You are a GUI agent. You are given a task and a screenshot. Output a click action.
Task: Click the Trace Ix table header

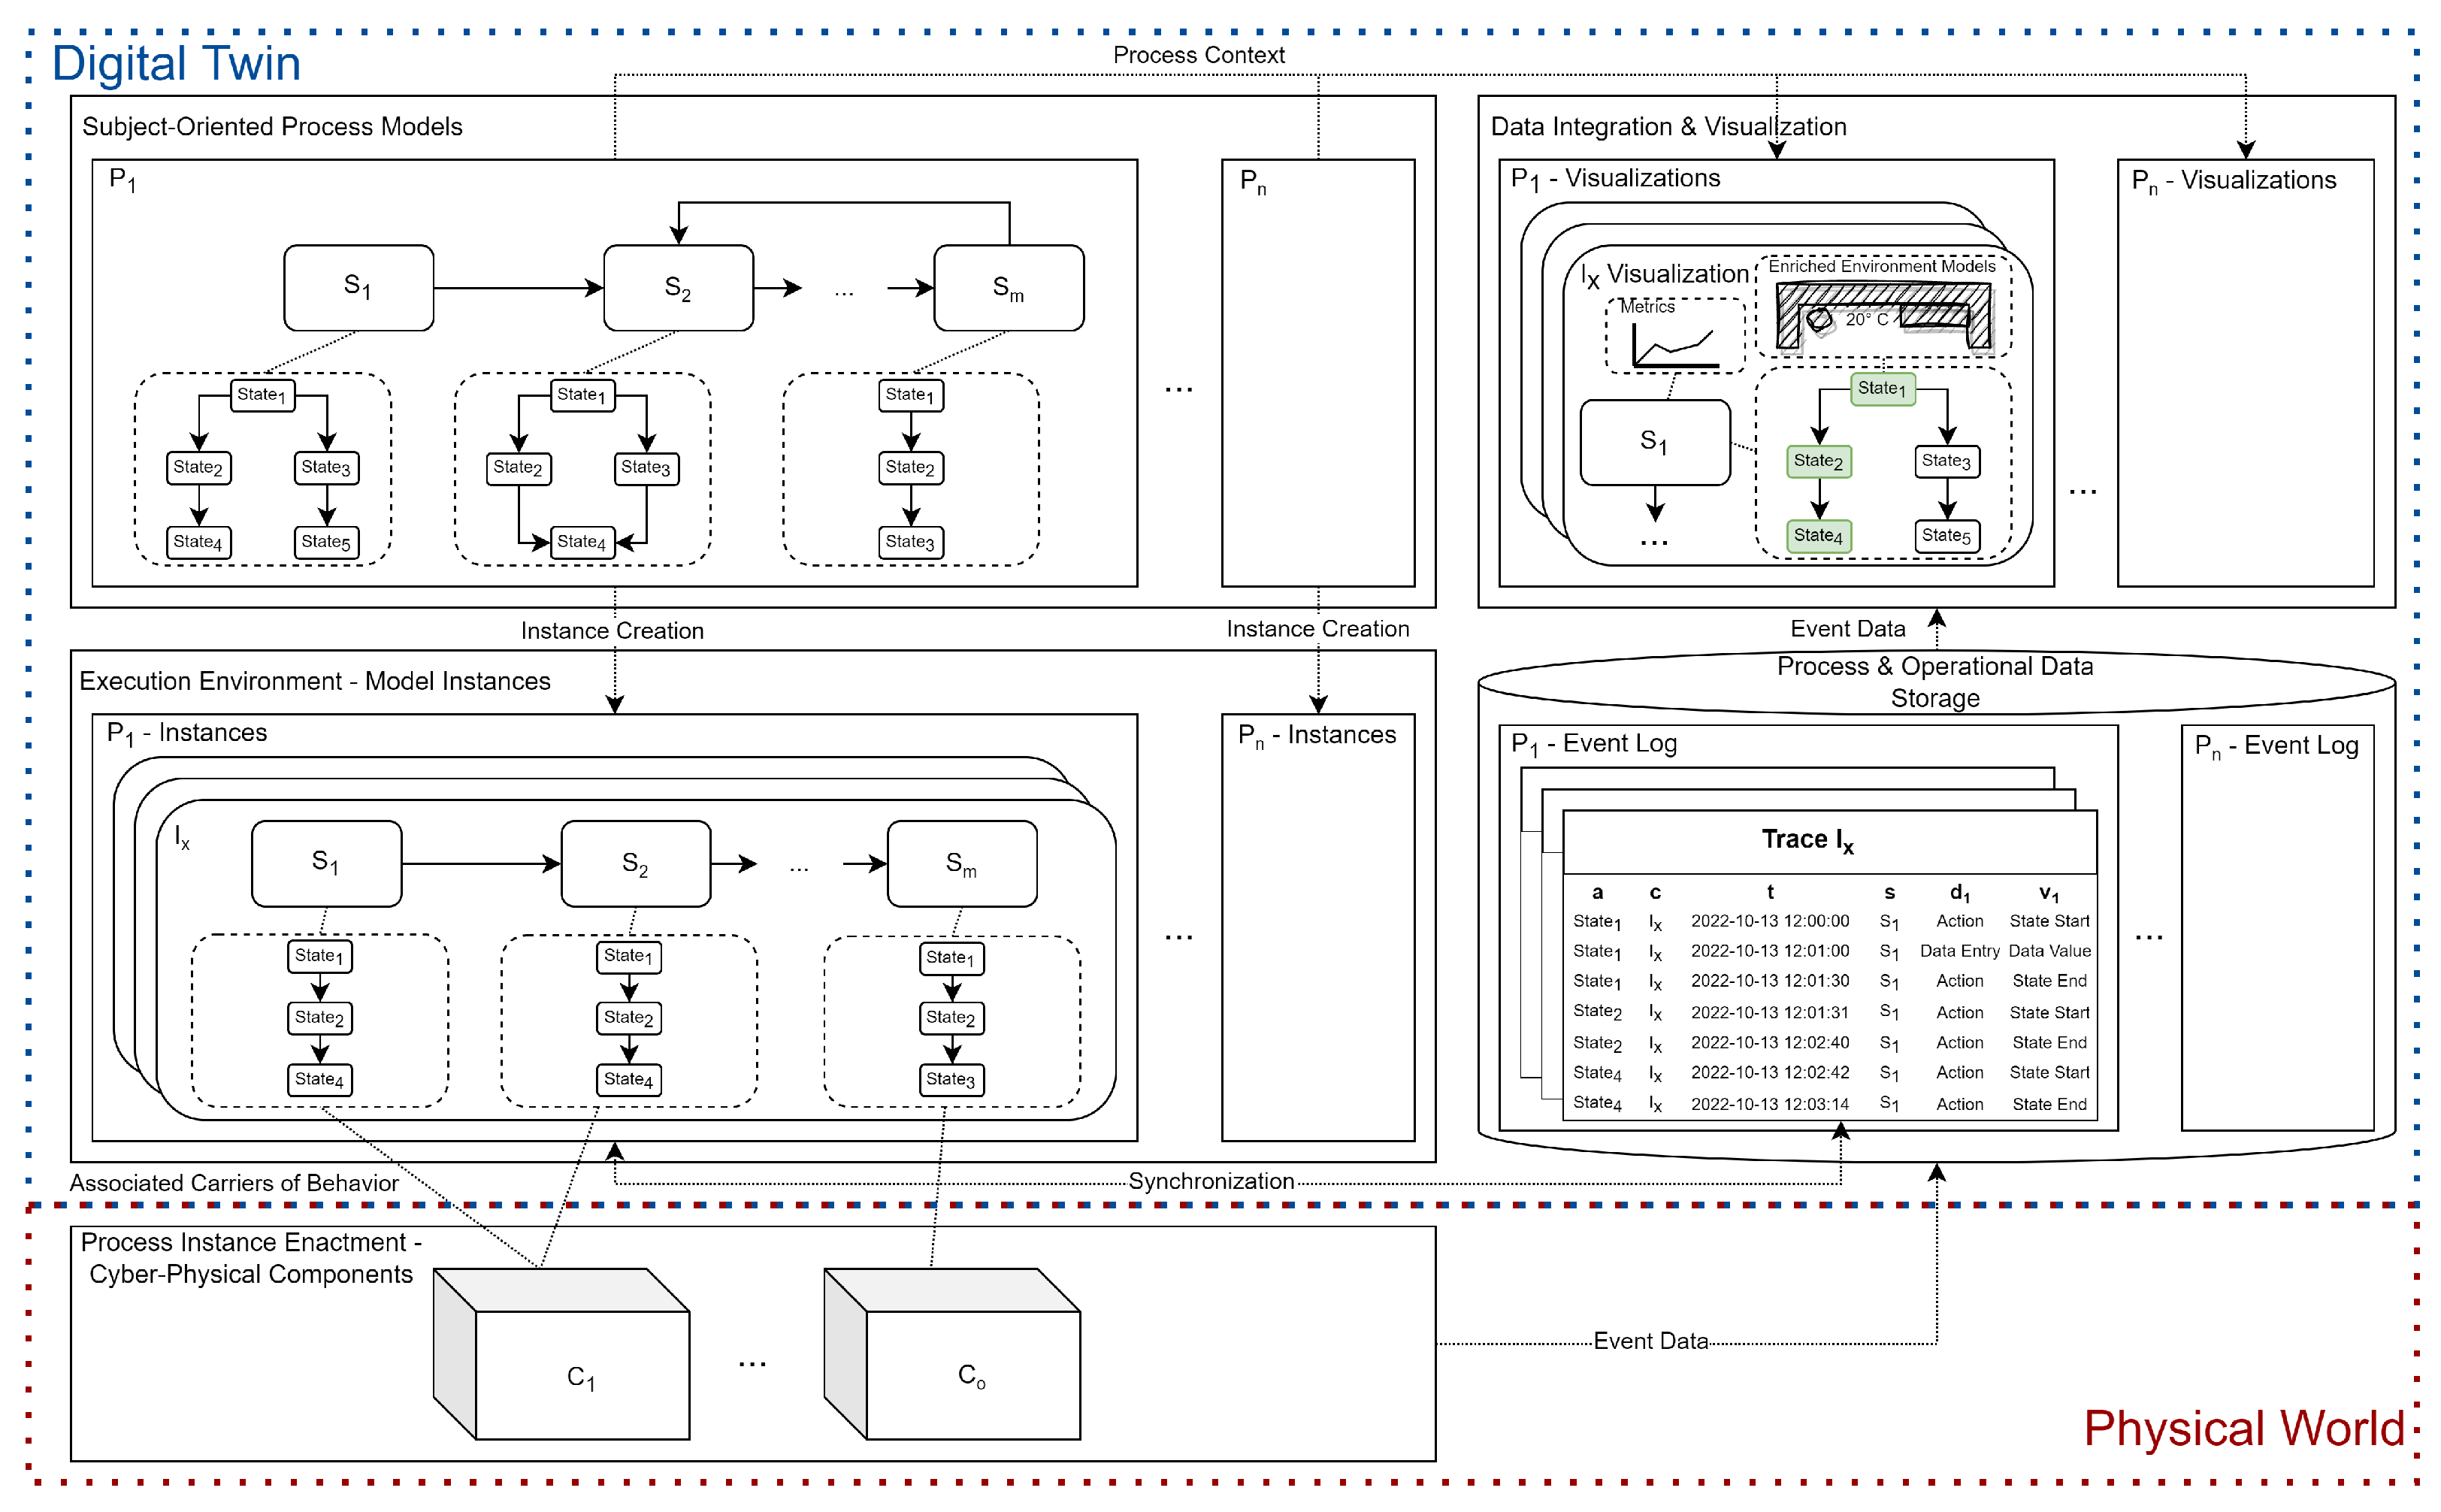pos(1808,840)
